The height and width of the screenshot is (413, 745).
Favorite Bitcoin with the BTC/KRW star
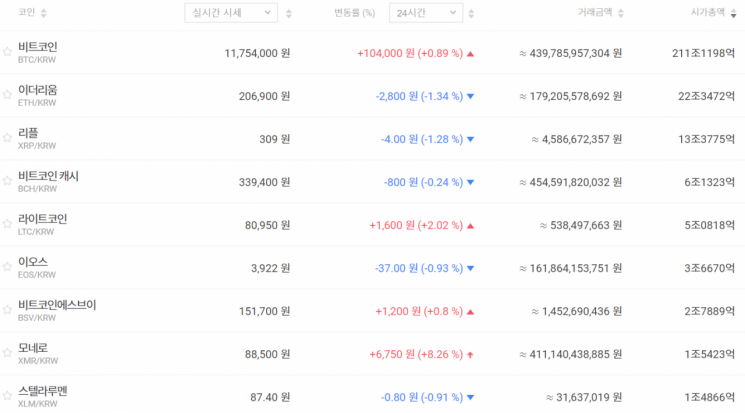coord(7,51)
